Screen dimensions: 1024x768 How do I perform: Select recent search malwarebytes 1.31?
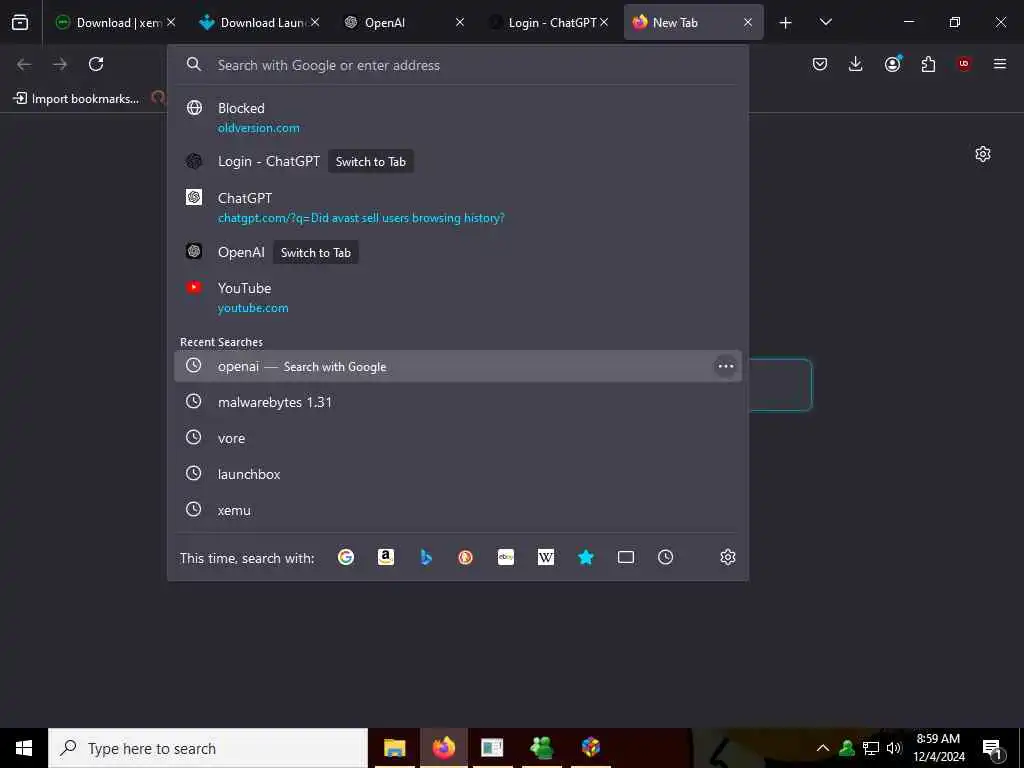(457, 402)
